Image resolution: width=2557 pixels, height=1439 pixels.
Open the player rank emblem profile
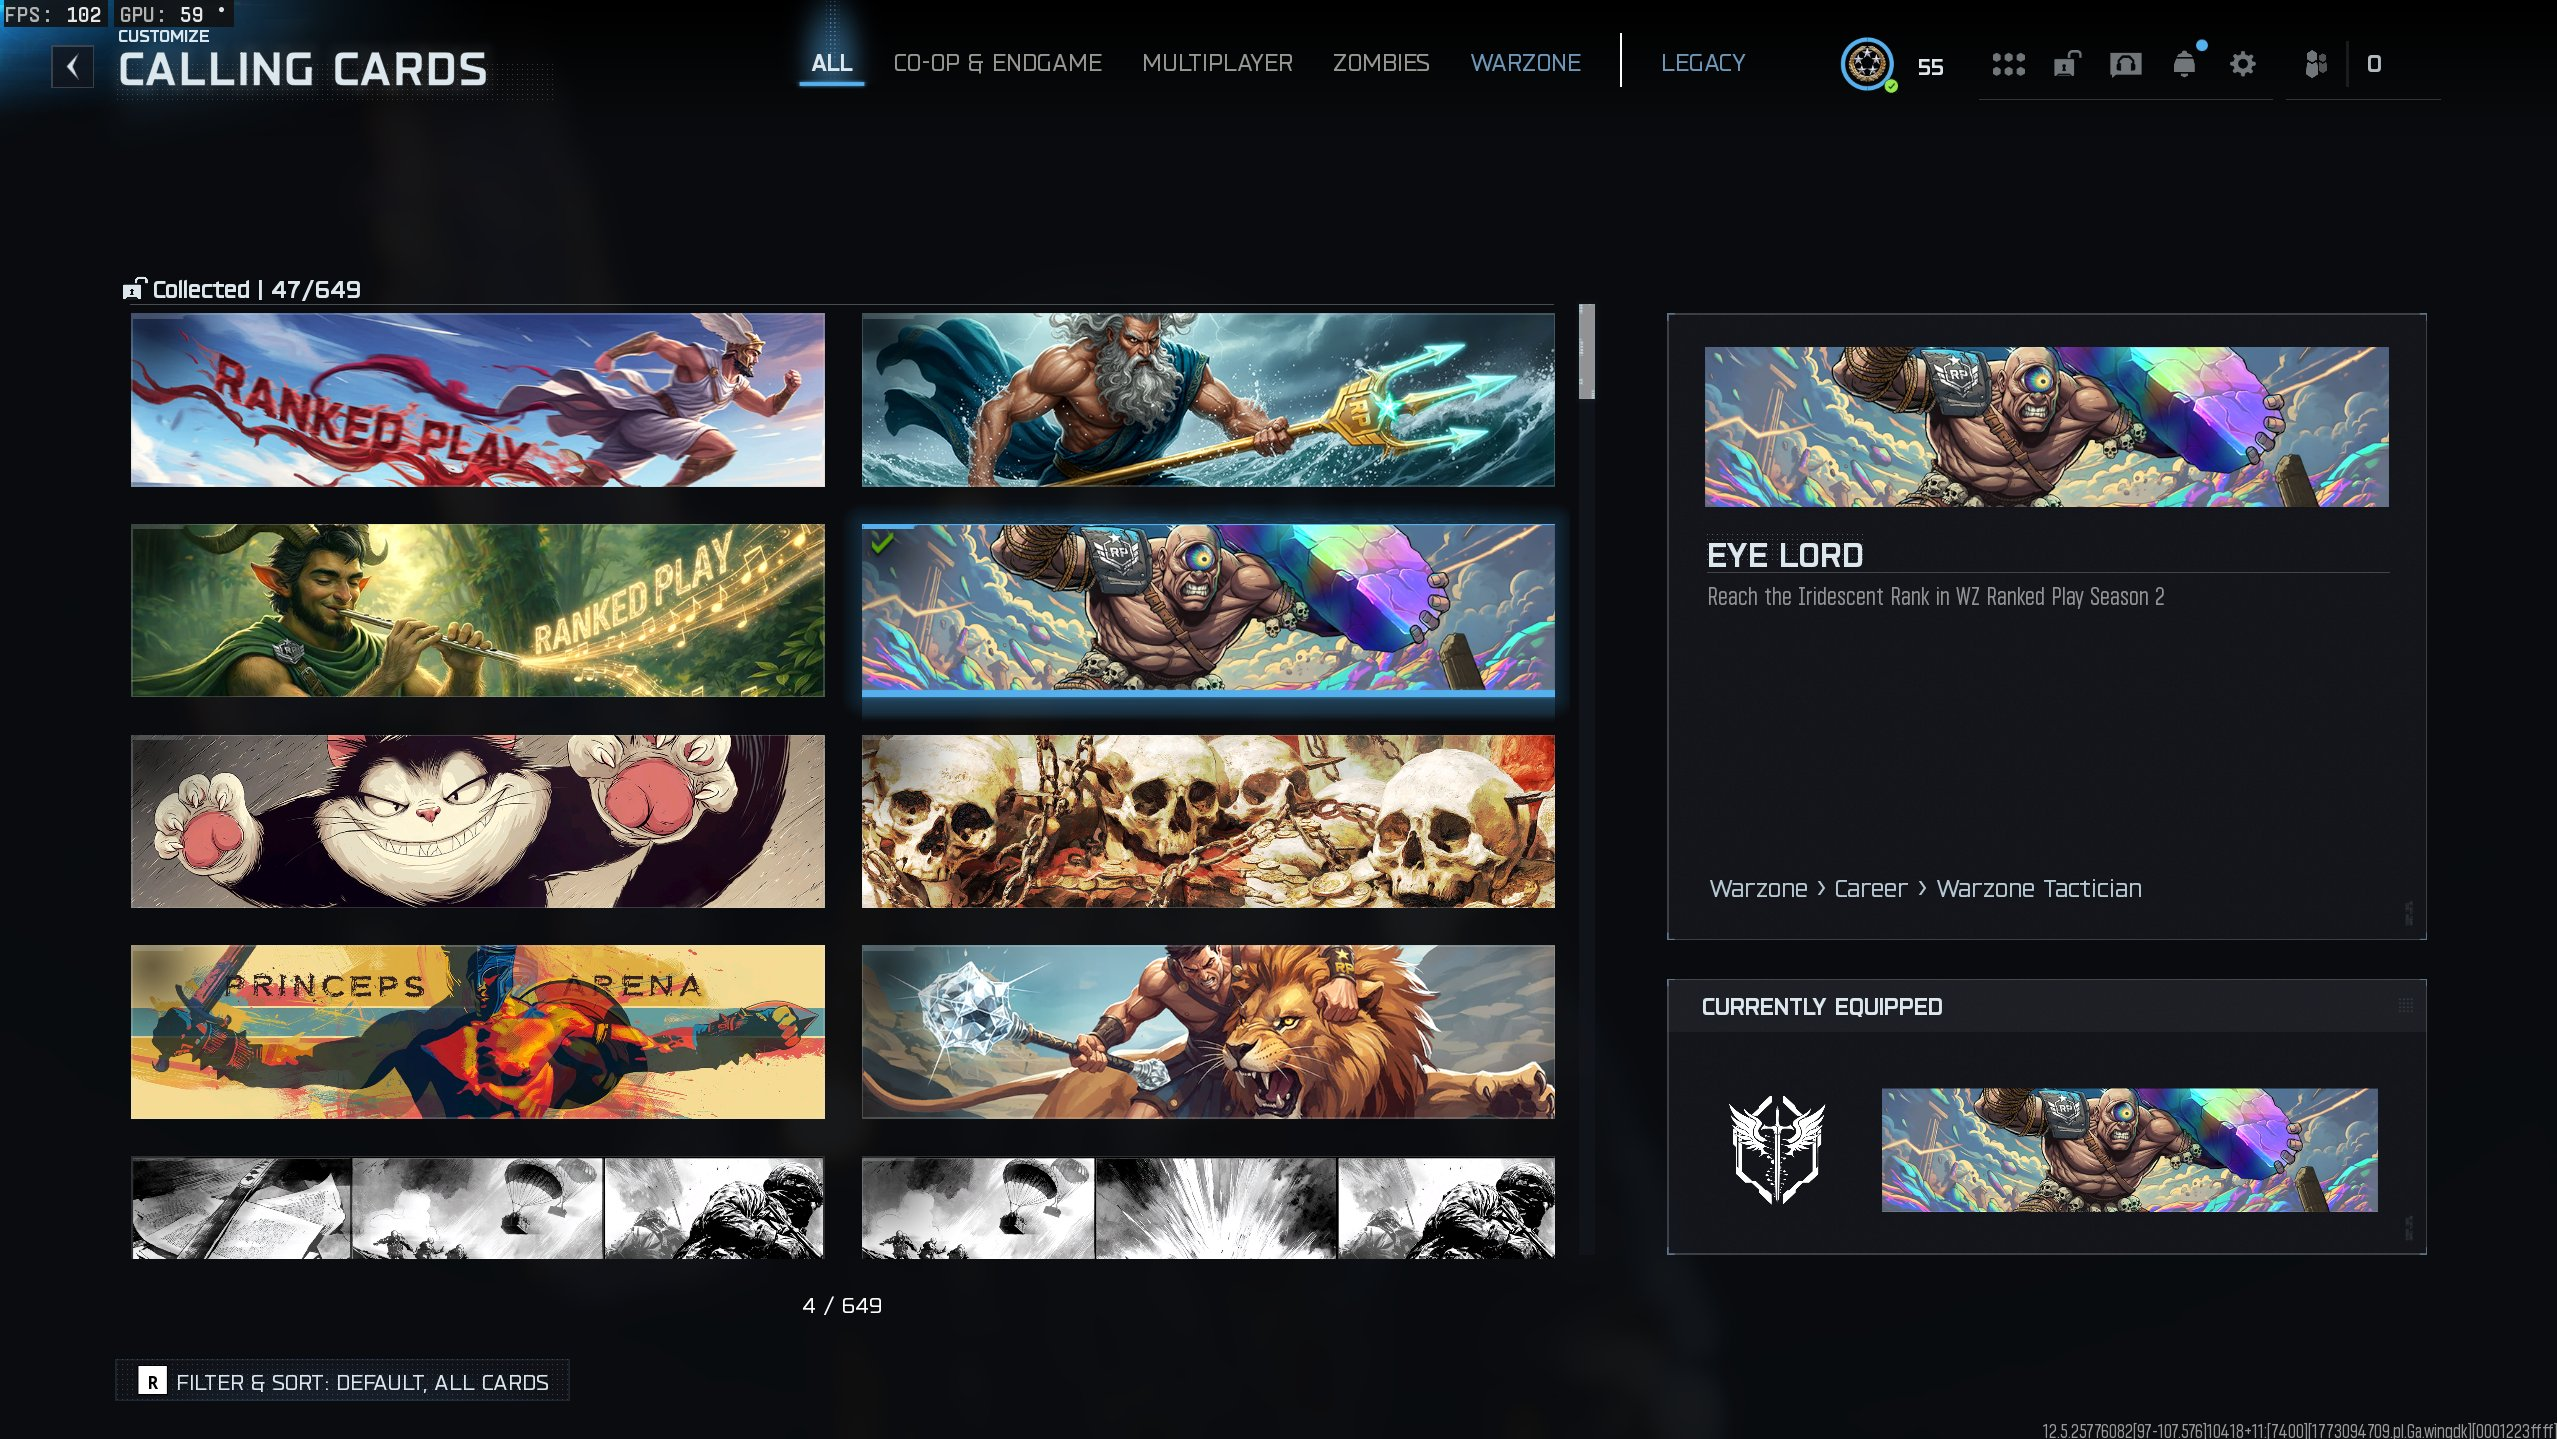coord(1867,65)
